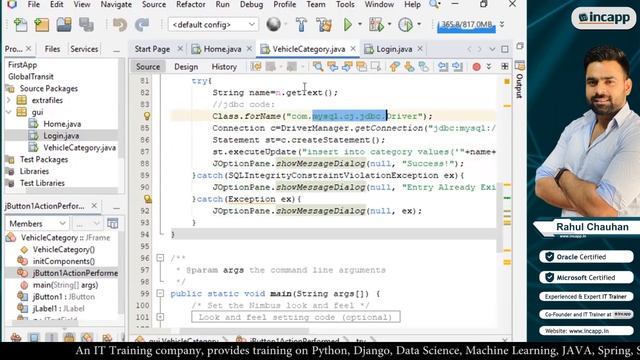The height and width of the screenshot is (360, 640).
Task: Open the Tools menu
Action: [x=345, y=4]
